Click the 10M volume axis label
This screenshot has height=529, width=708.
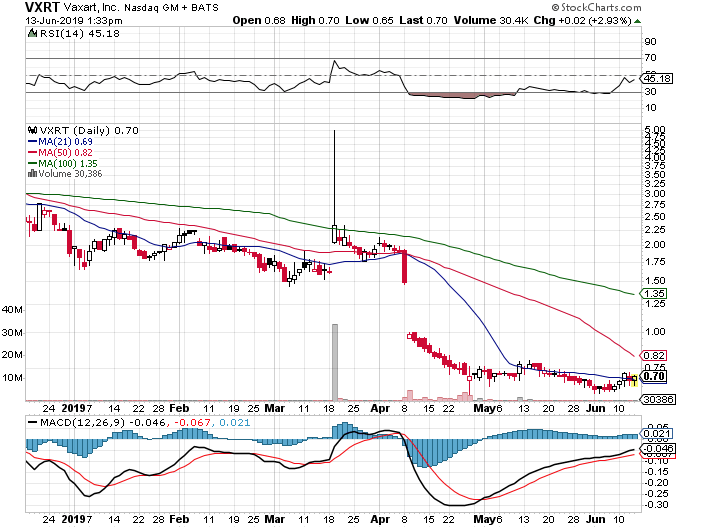12,377
